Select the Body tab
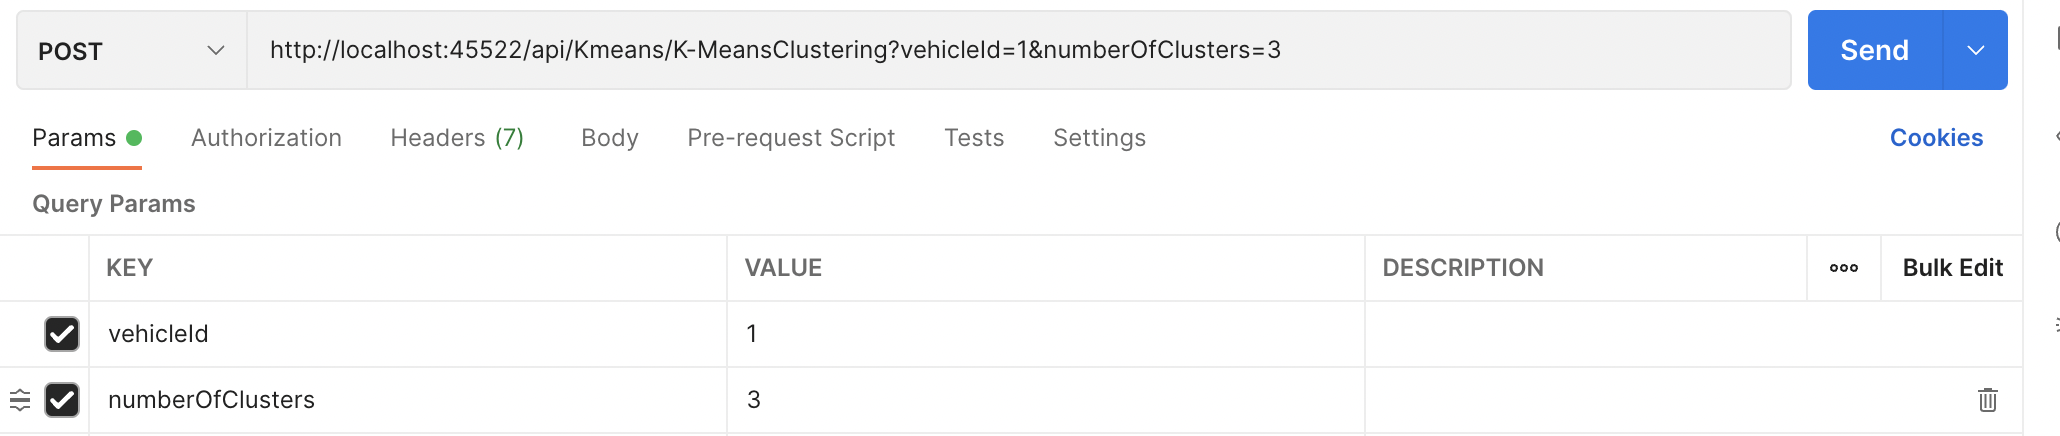 pos(610,138)
